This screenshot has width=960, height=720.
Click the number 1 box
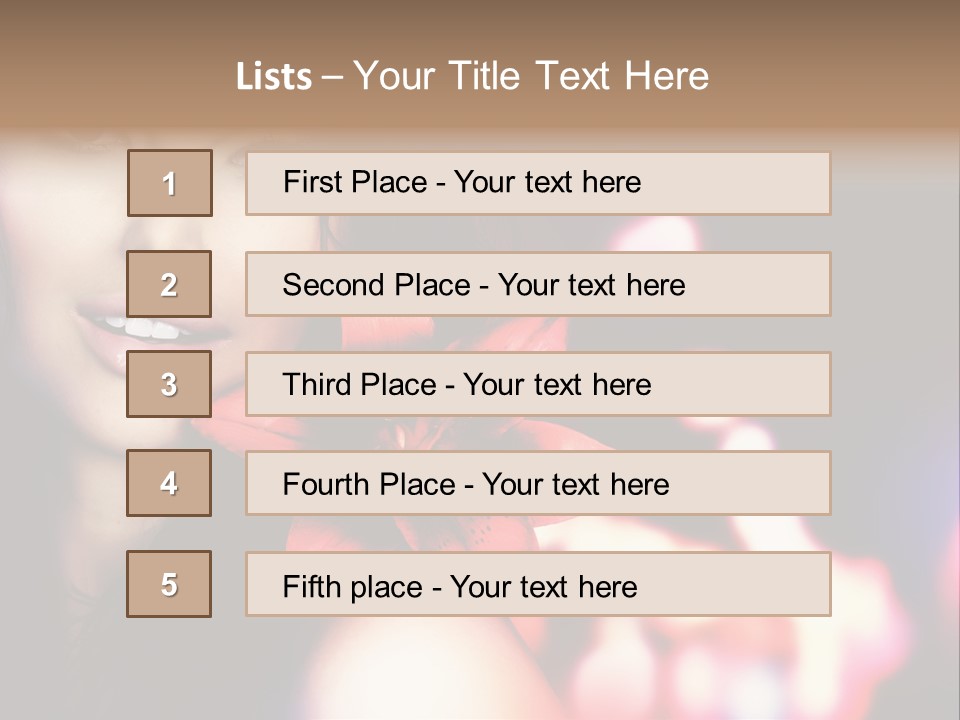tap(170, 183)
